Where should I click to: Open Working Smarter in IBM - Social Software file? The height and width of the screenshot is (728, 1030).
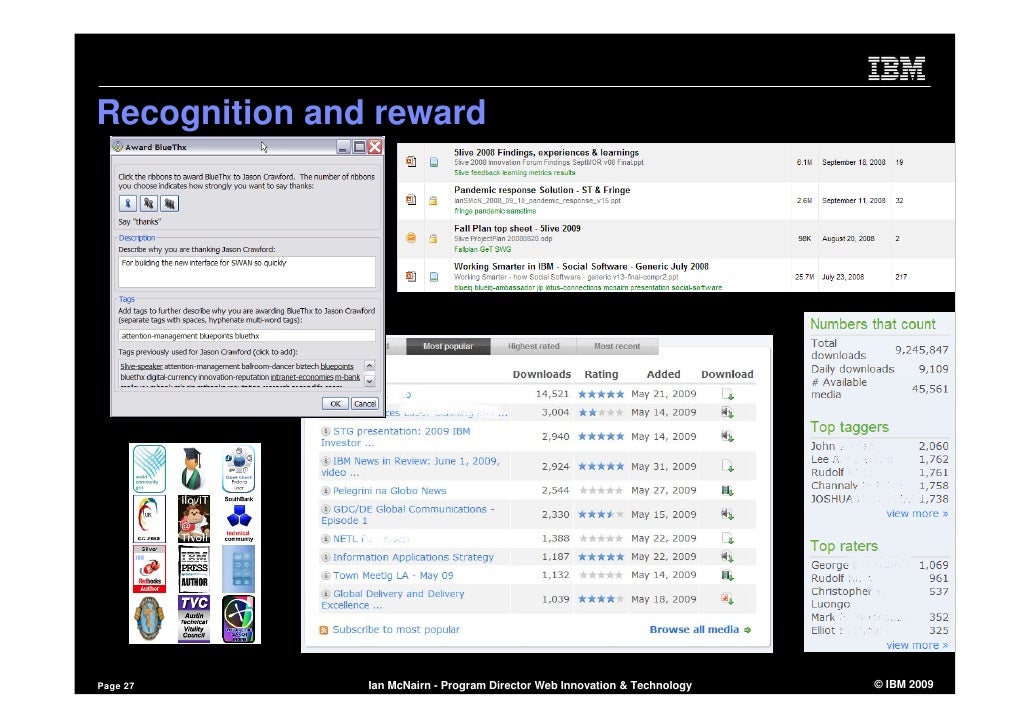pos(581,267)
